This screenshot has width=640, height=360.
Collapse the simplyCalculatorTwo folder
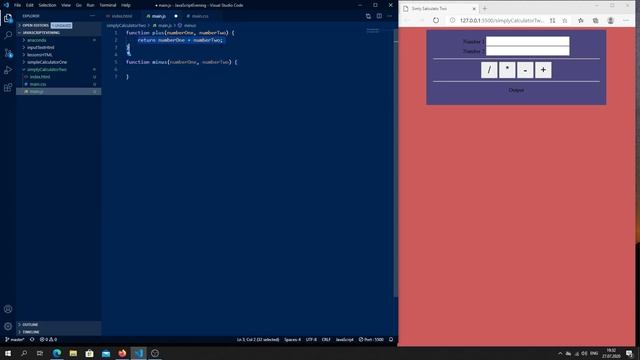[x=47, y=69]
